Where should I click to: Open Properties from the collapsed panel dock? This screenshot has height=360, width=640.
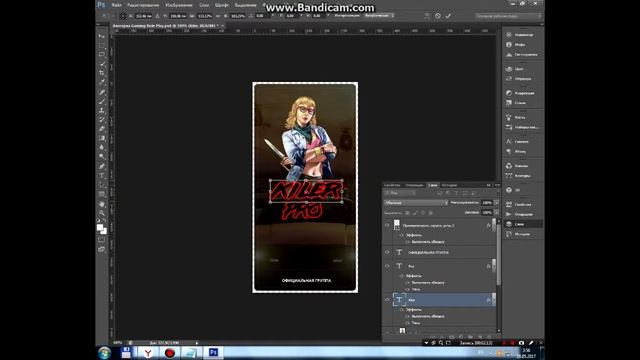pyautogui.click(x=523, y=204)
